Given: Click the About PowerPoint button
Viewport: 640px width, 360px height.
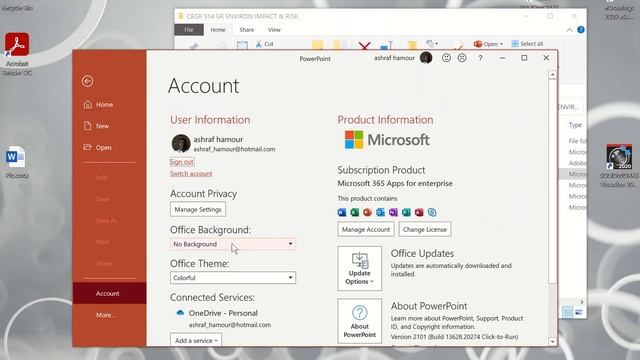Looking at the screenshot, I should click(360, 321).
